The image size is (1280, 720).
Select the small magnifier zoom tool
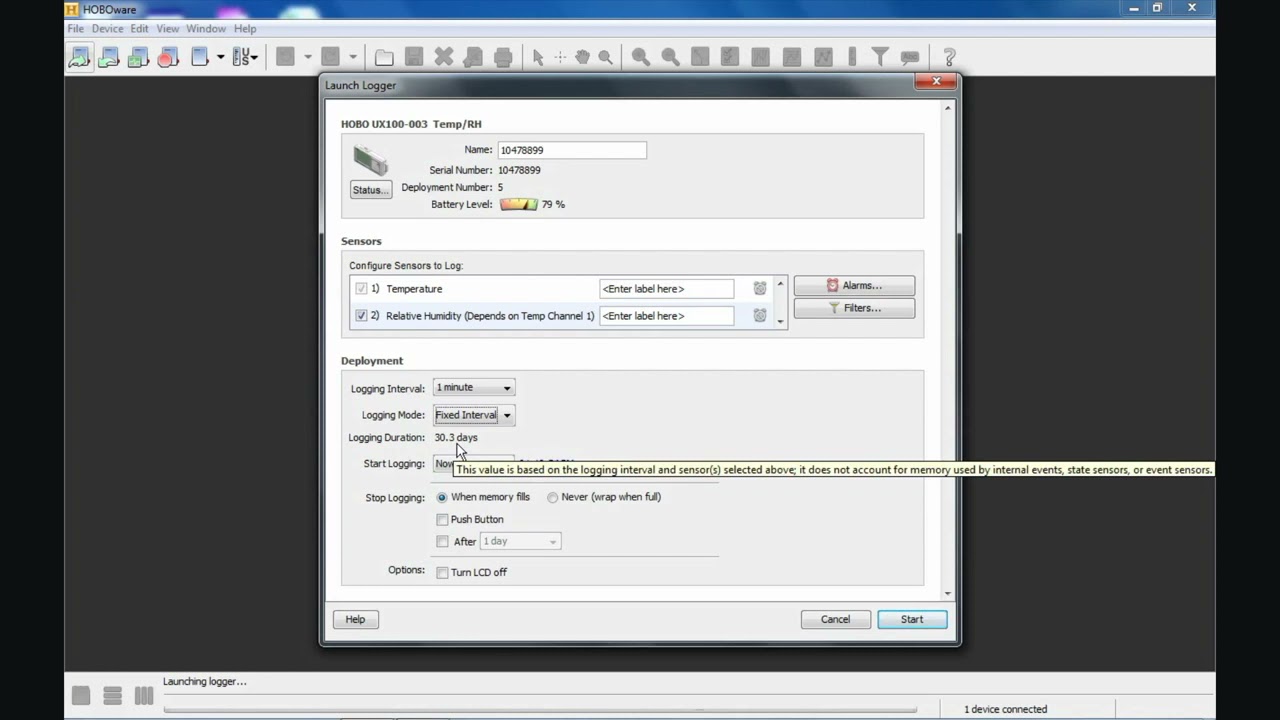click(x=605, y=57)
